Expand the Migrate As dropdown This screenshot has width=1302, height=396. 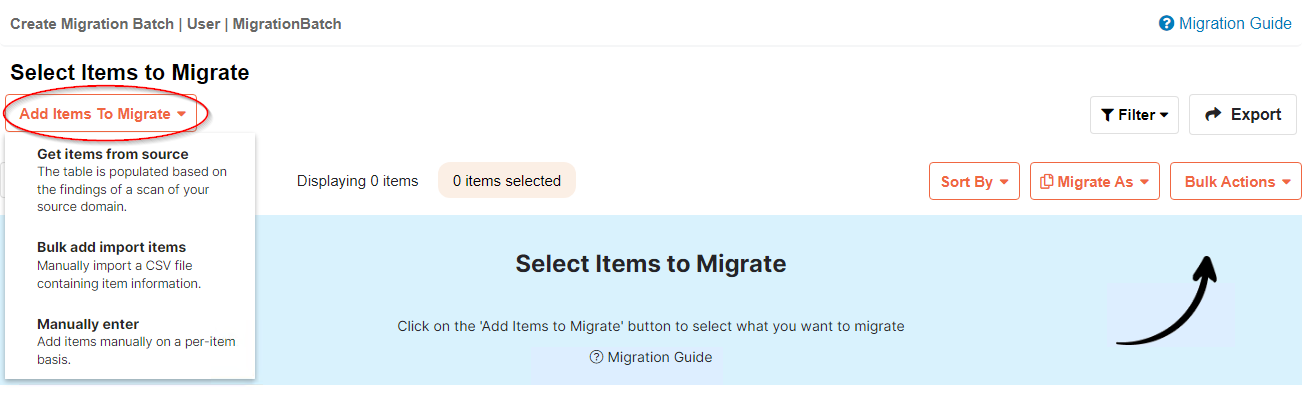(x=1095, y=181)
